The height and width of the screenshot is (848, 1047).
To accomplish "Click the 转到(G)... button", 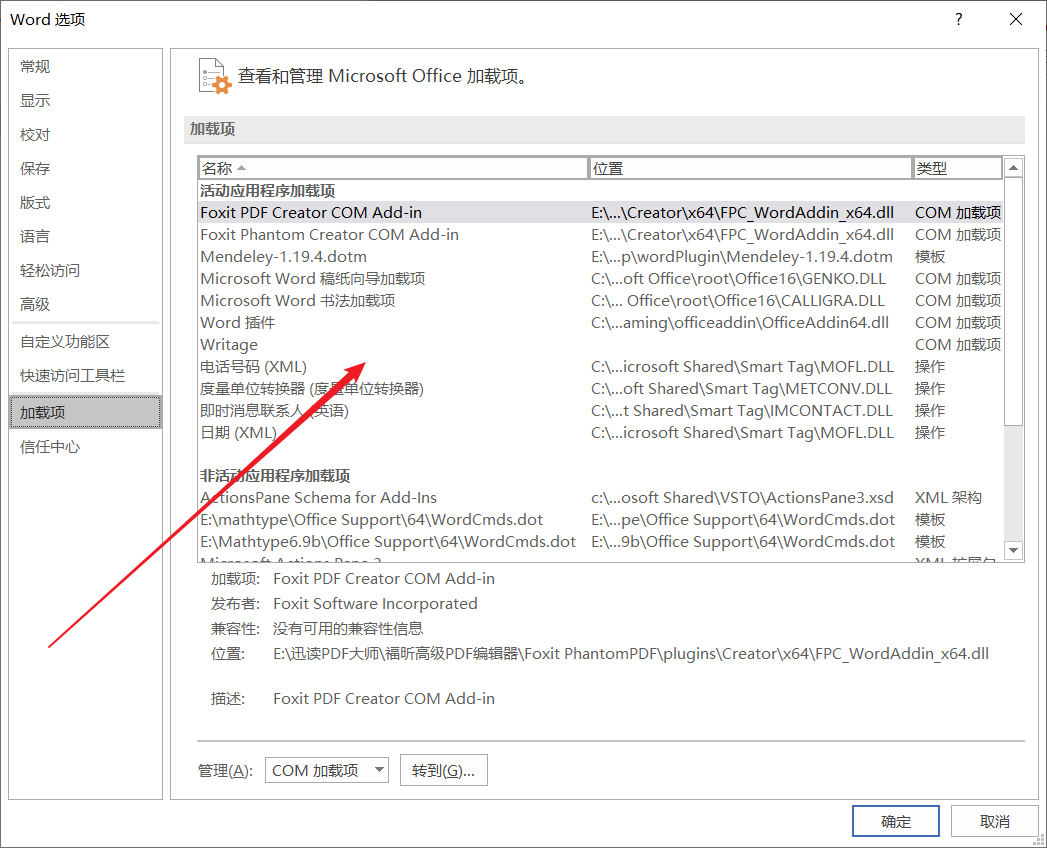I will point(443,770).
